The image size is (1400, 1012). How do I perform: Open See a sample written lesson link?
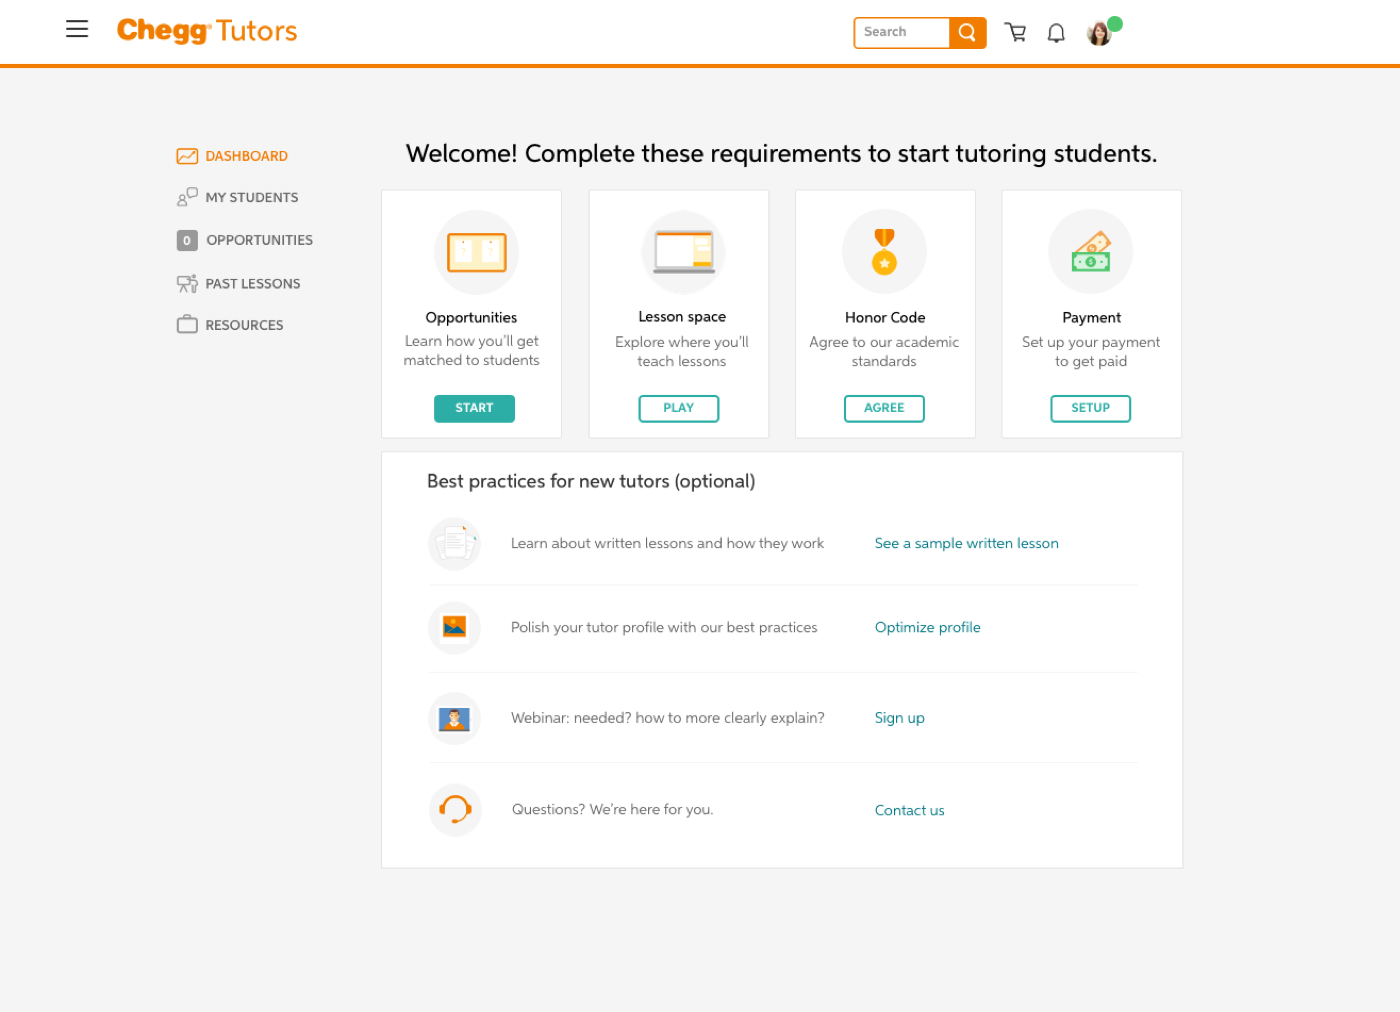[x=967, y=543]
